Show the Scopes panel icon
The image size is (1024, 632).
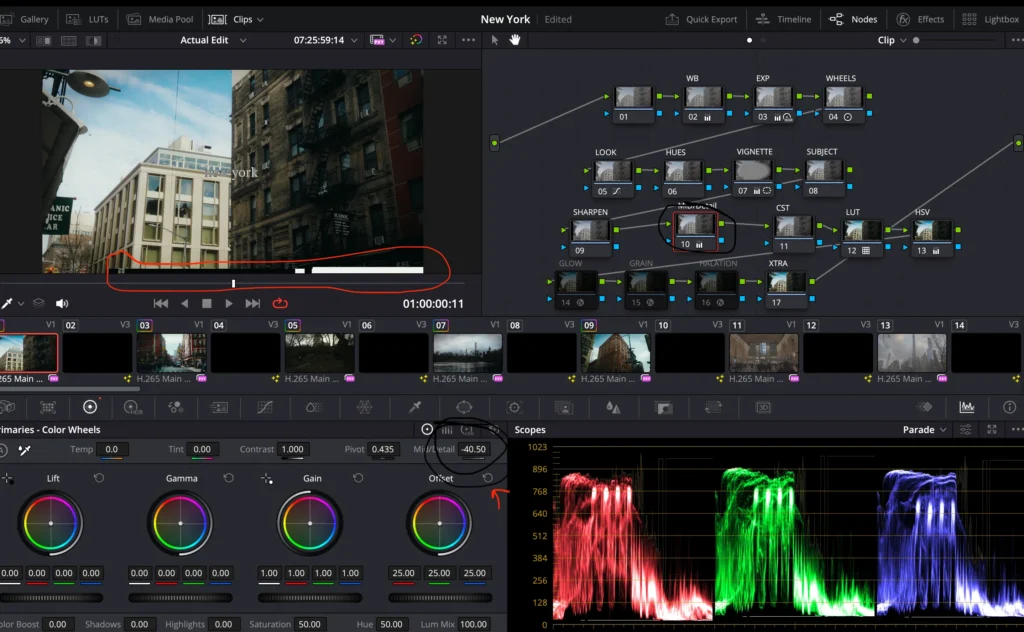tap(966, 407)
